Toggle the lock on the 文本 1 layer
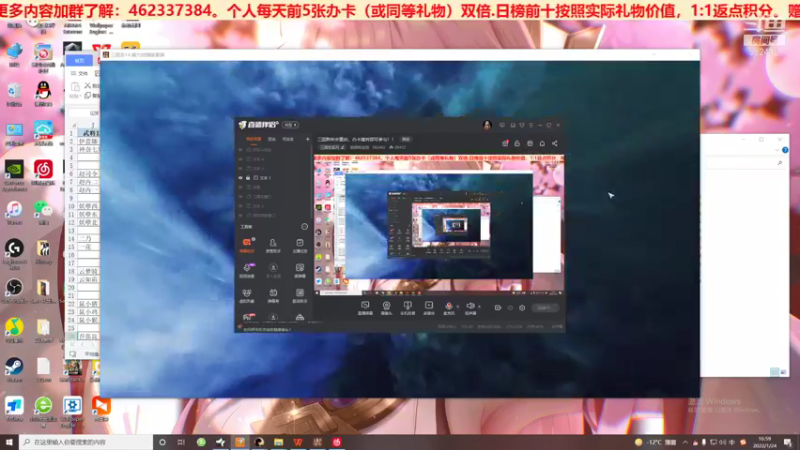Screen dimensions: 800x450 tap(248, 178)
